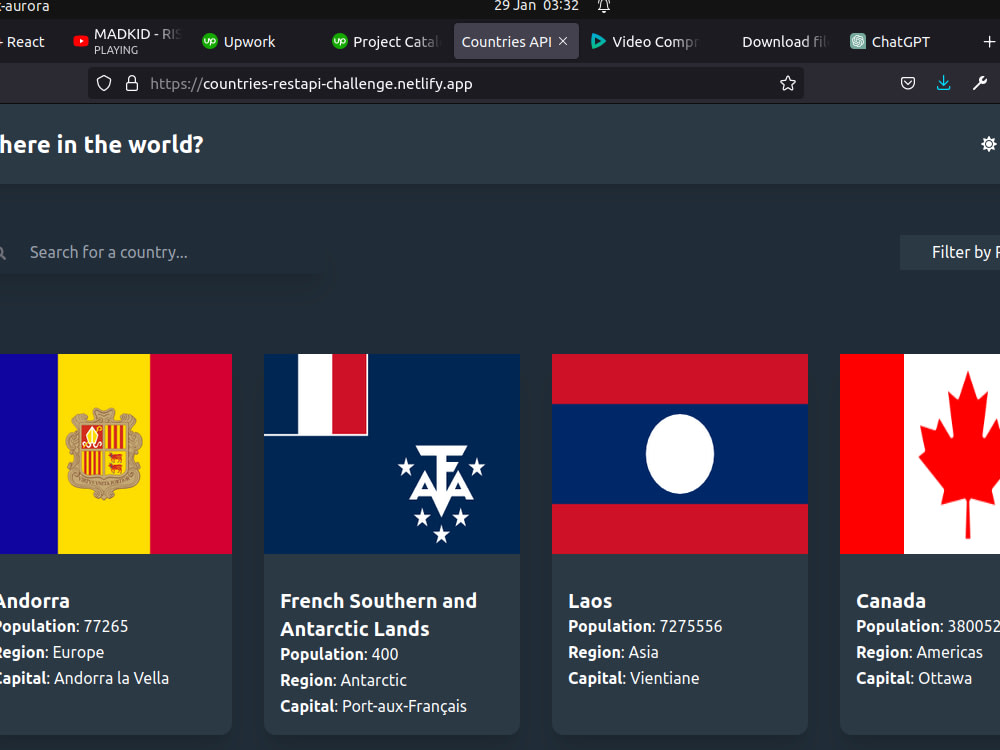Open the Laos country title
Viewport: 1000px width, 750px height.
pyautogui.click(x=590, y=601)
